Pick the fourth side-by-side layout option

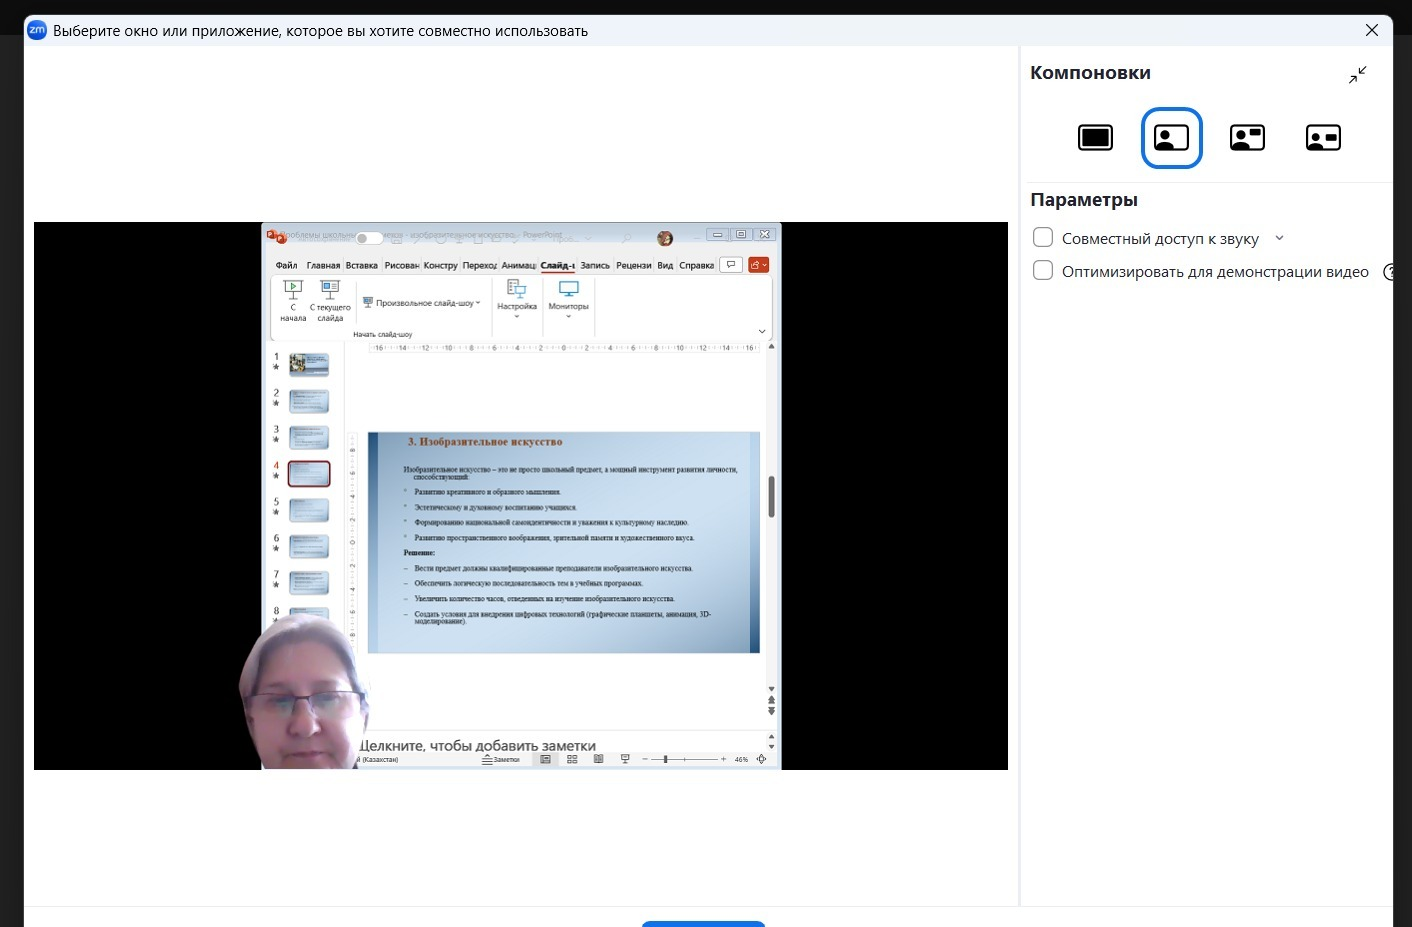point(1323,138)
